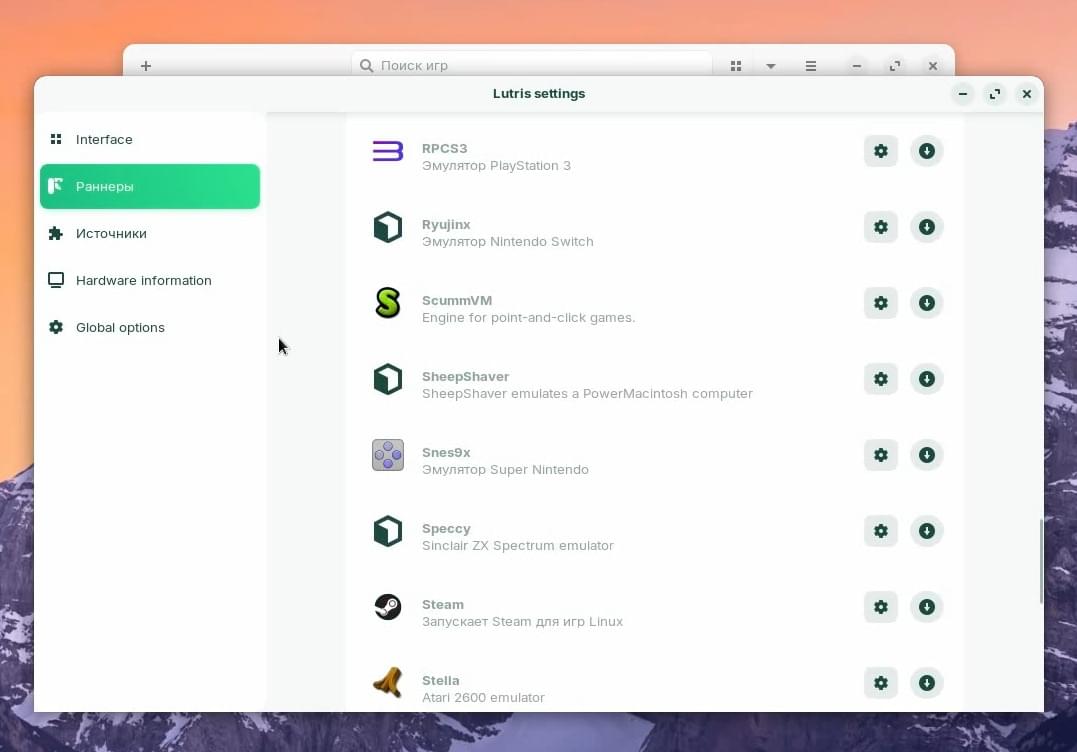Download the Speccy runner
The image size is (1077, 752).
pos(927,531)
